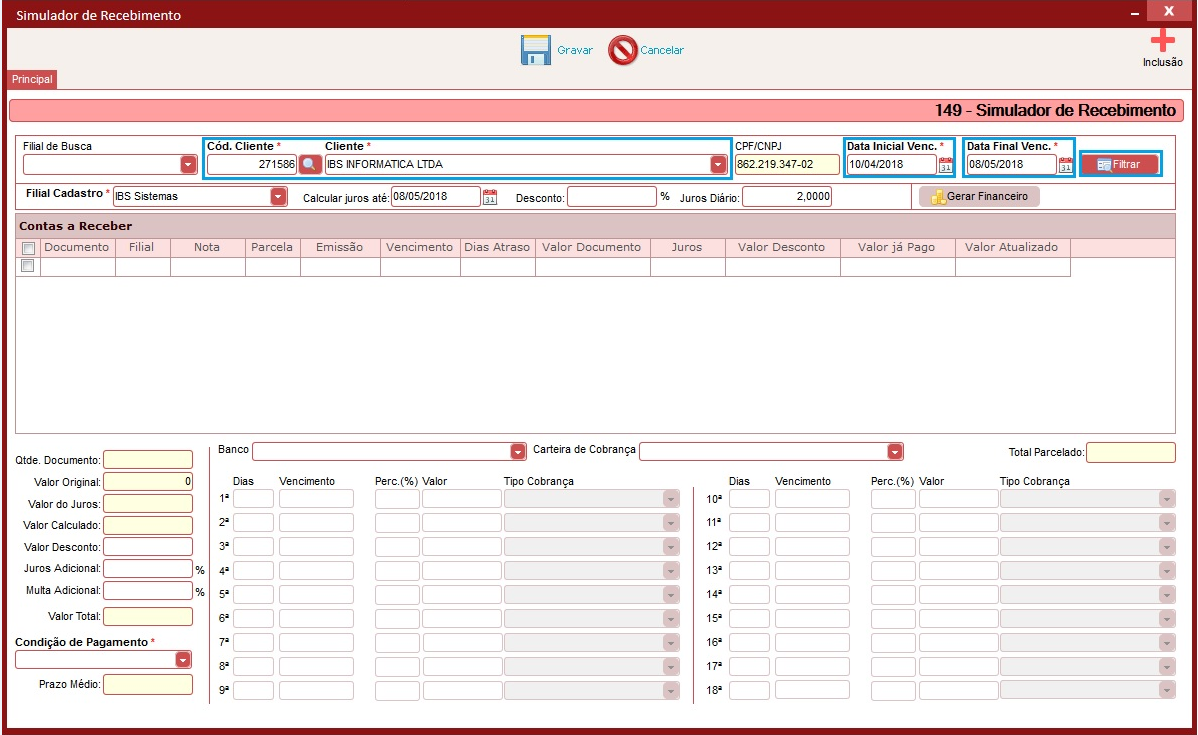The width and height of the screenshot is (1198, 735).
Task: Click the Juros Adicional input field
Action: tap(148, 569)
